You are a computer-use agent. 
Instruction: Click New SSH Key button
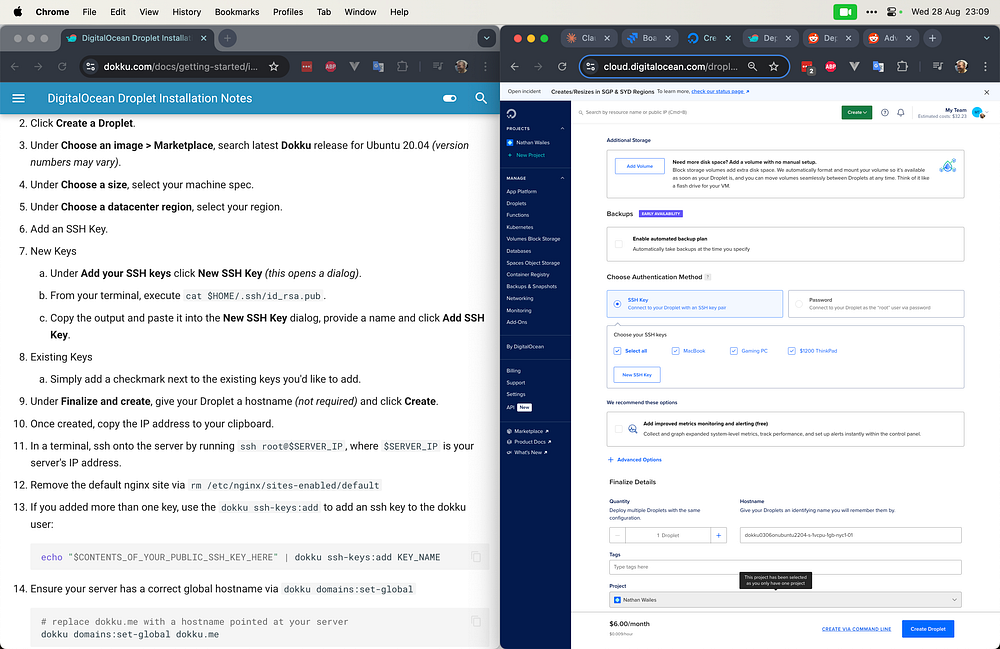coord(636,374)
